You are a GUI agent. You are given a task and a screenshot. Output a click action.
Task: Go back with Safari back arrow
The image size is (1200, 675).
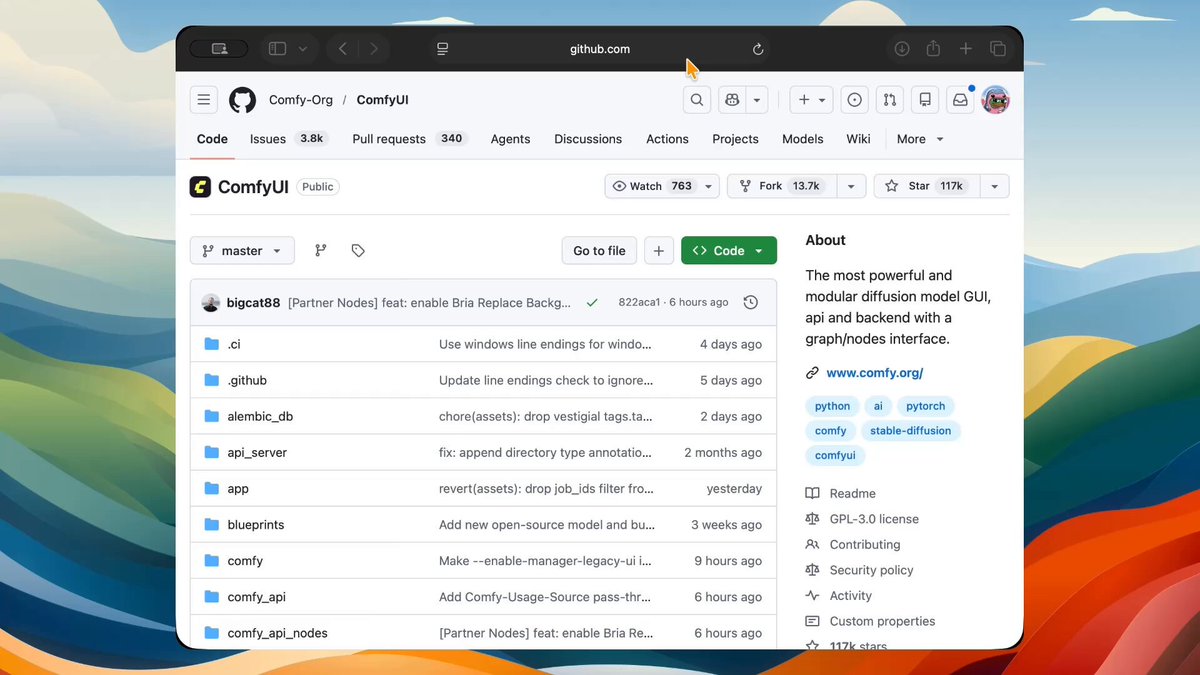tap(343, 49)
